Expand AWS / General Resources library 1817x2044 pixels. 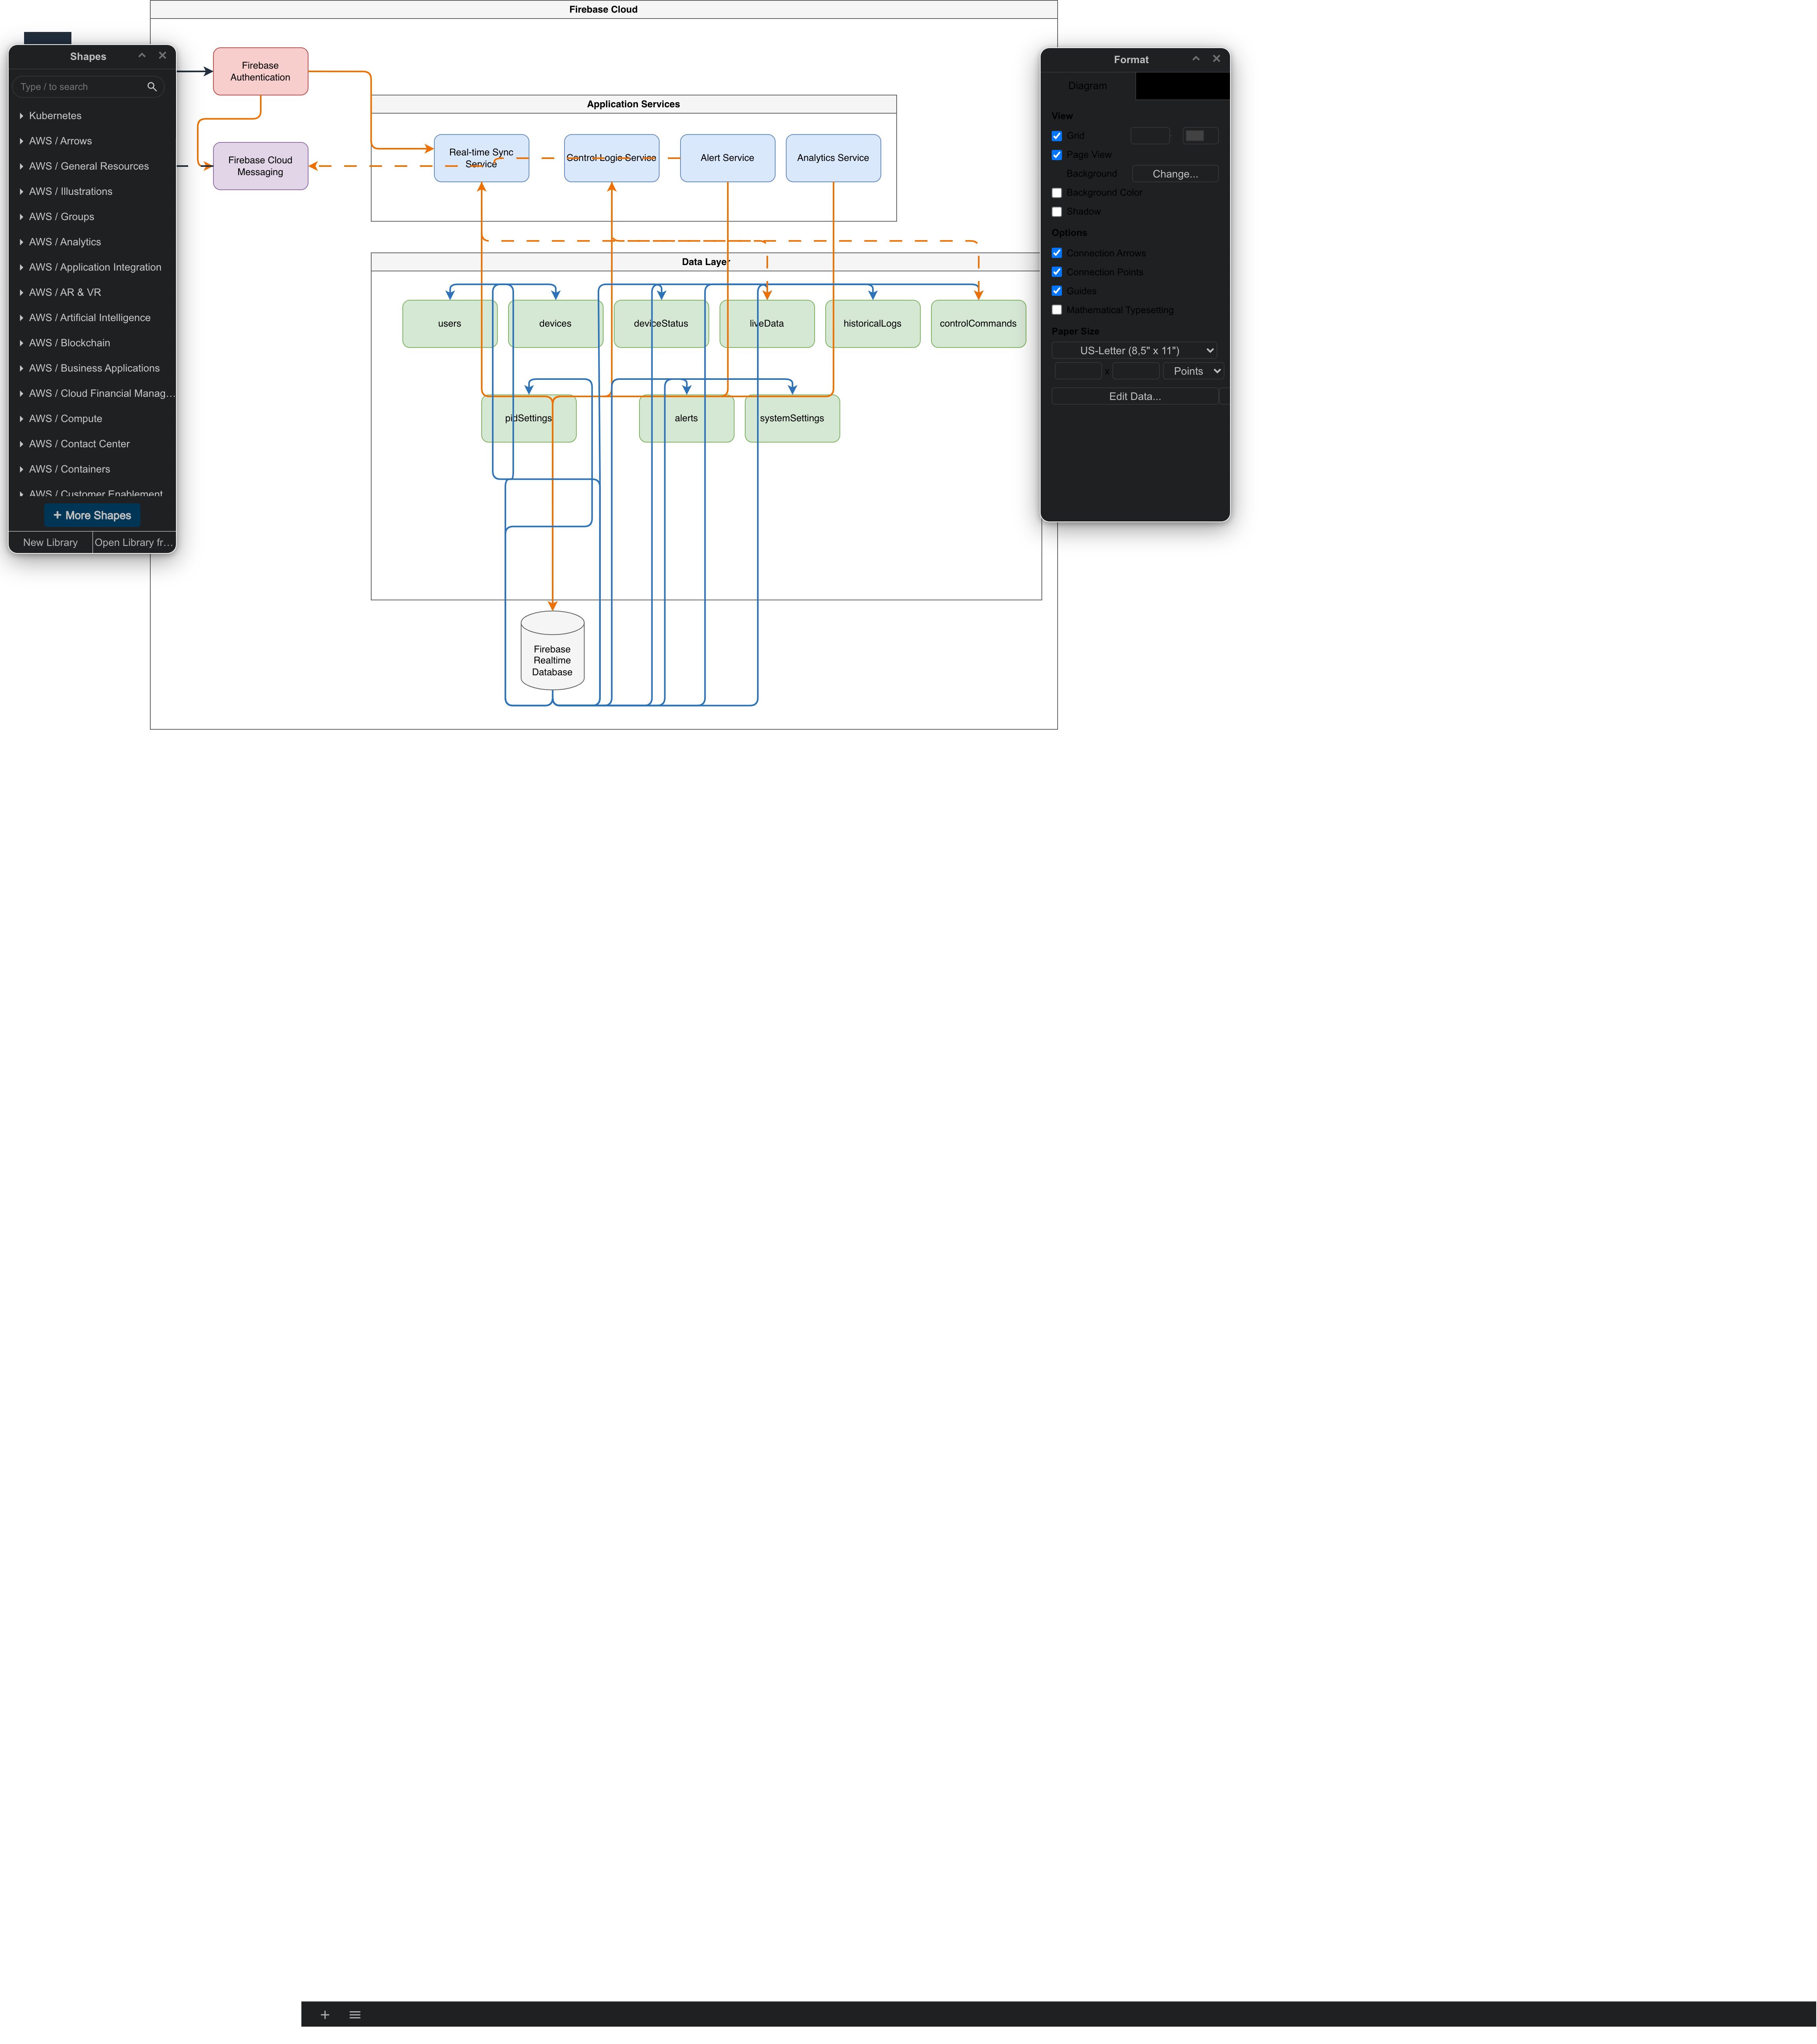[x=92, y=166]
